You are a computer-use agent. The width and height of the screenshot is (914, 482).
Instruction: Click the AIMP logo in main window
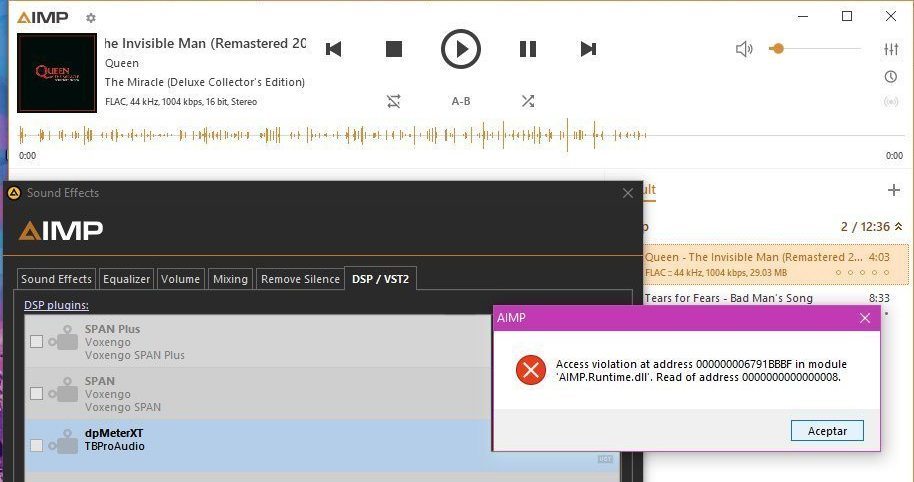point(43,18)
